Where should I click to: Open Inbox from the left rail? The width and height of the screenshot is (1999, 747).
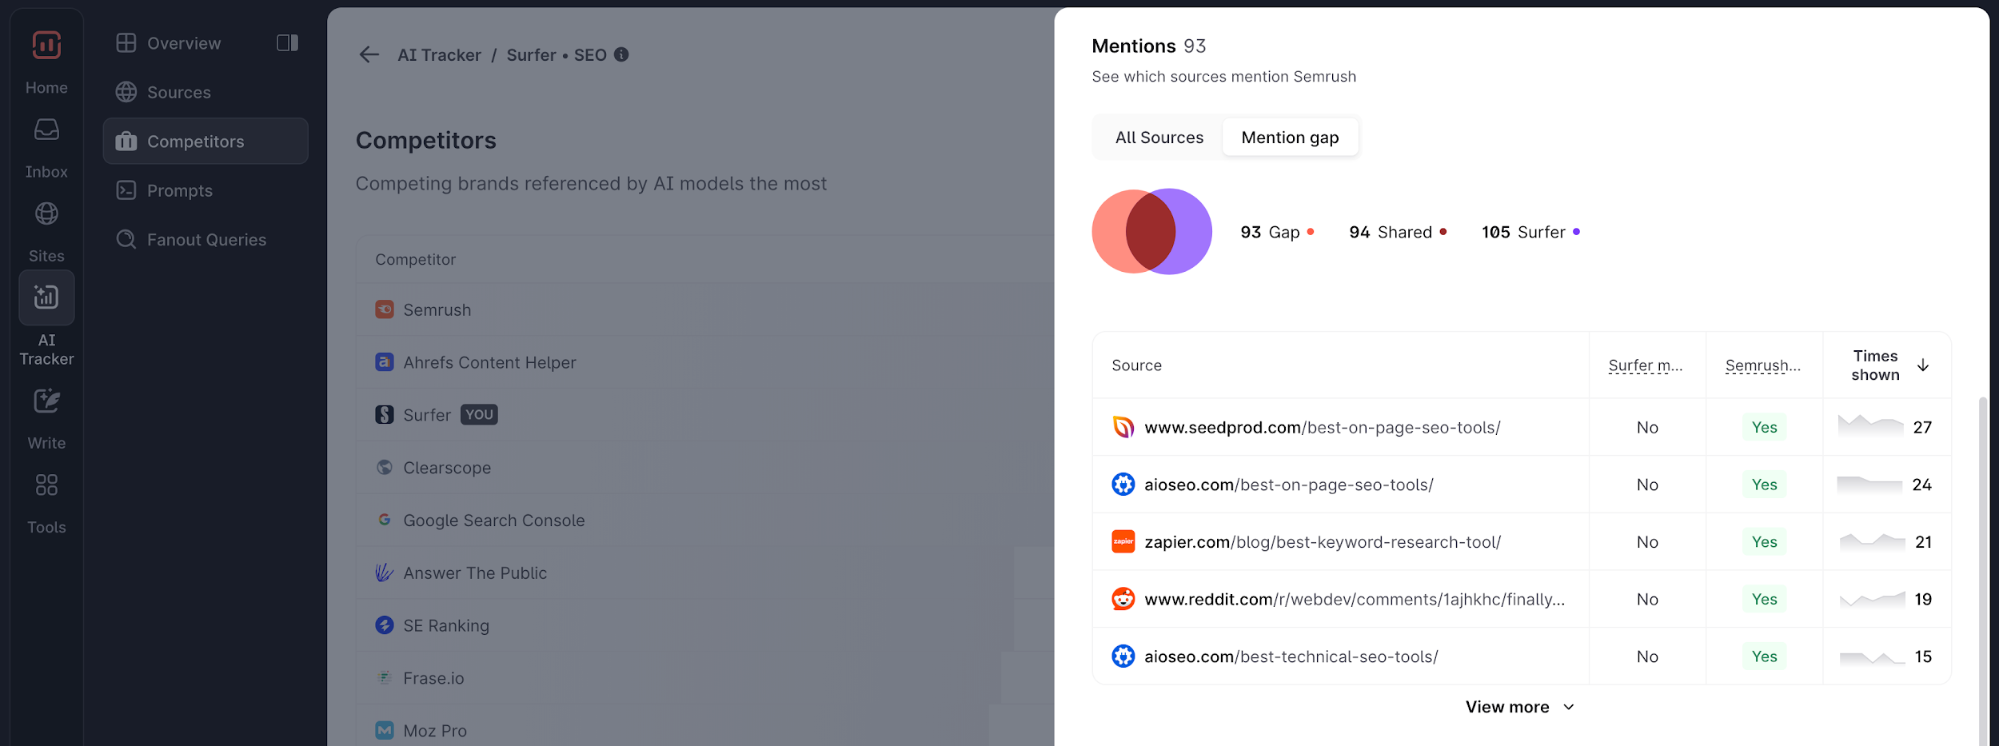(46, 130)
